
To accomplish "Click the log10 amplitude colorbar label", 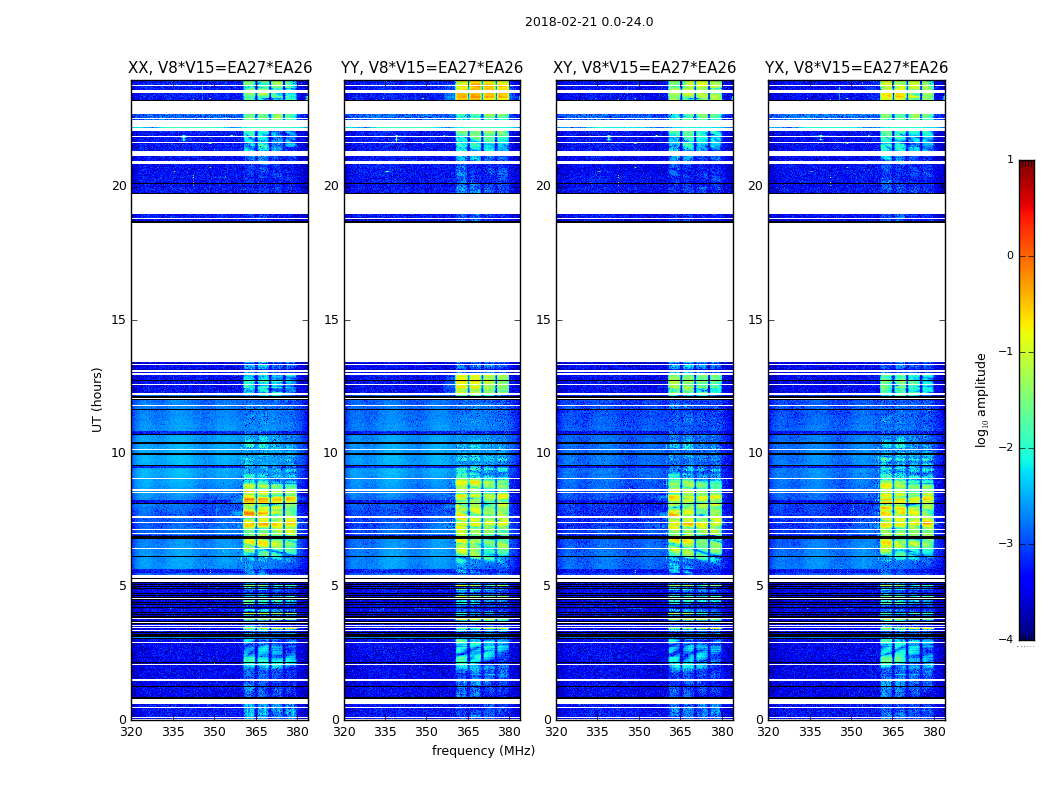I will pos(981,400).
